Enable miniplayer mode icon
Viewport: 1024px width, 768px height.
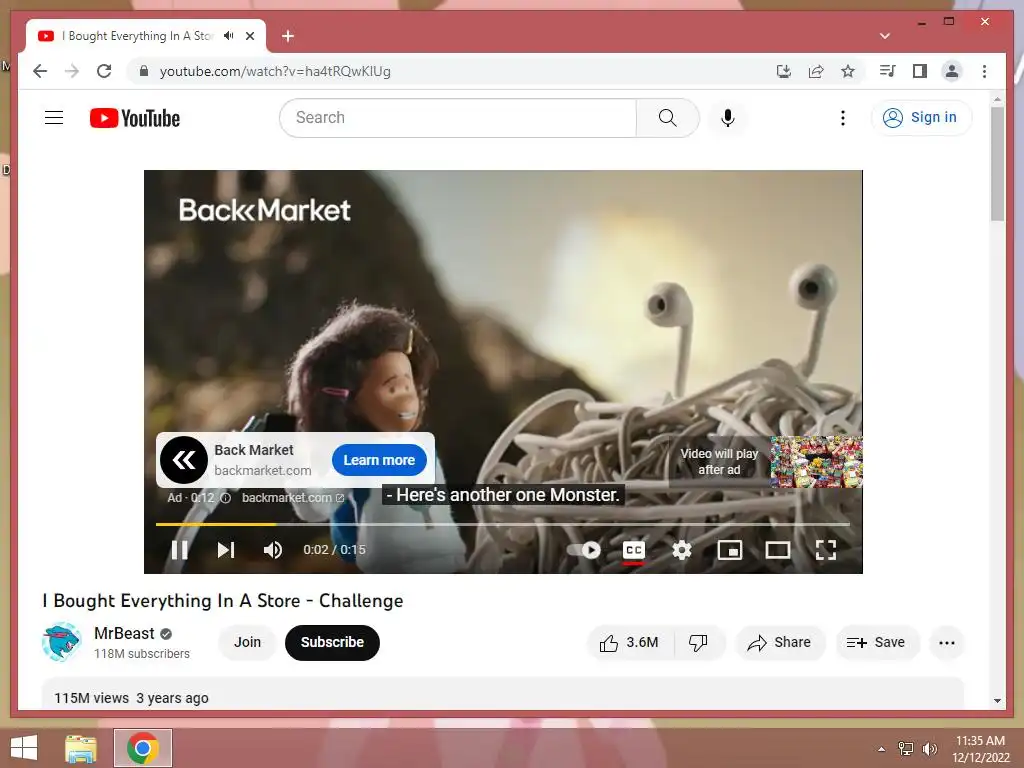point(729,550)
